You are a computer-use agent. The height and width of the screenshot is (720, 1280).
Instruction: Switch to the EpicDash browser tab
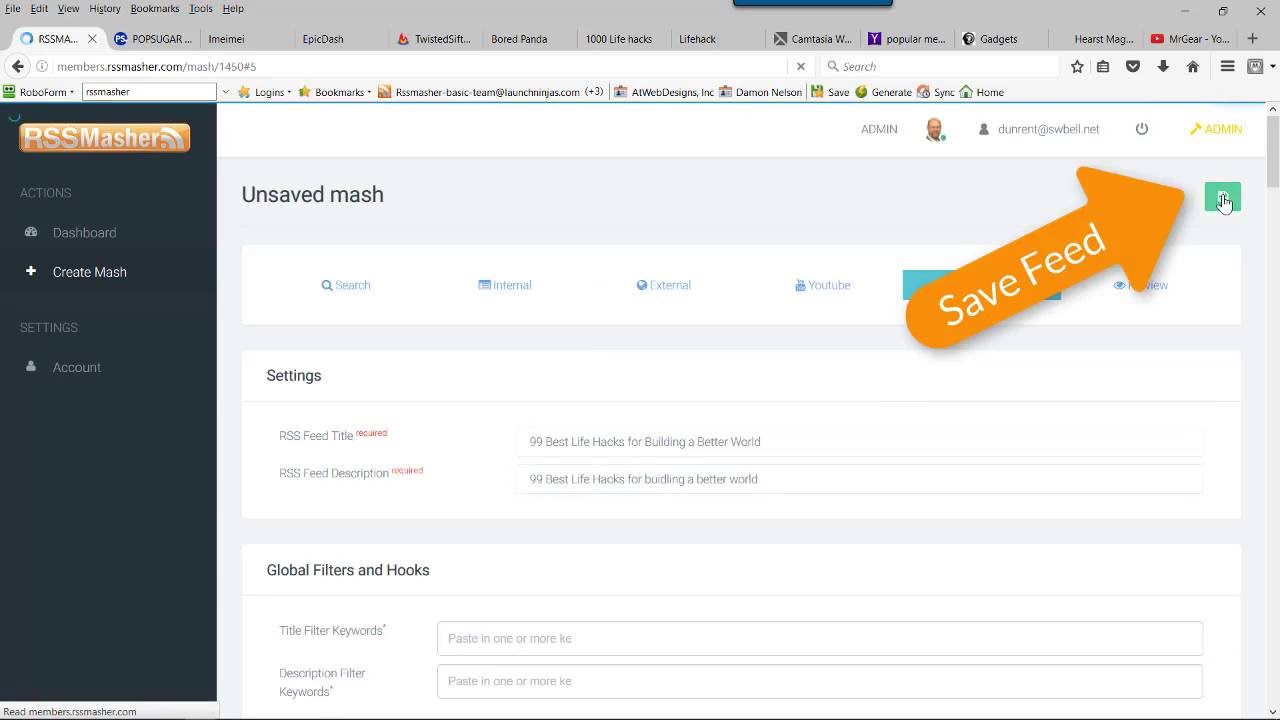(x=340, y=39)
